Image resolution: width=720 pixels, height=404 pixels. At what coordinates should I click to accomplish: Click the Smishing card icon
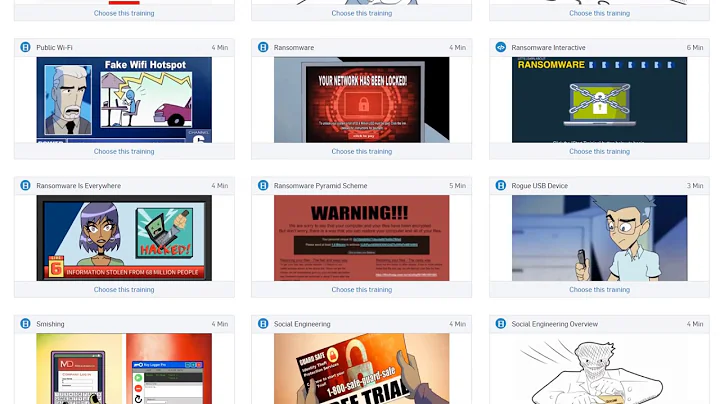tap(25, 324)
